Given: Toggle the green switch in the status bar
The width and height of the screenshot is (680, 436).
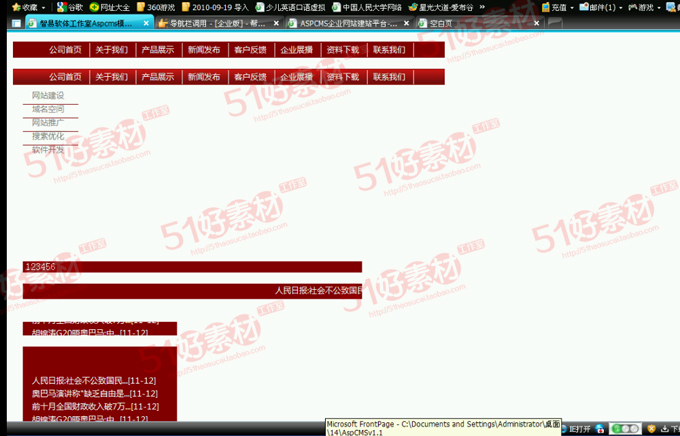Looking at the screenshot, I should [x=624, y=429].
